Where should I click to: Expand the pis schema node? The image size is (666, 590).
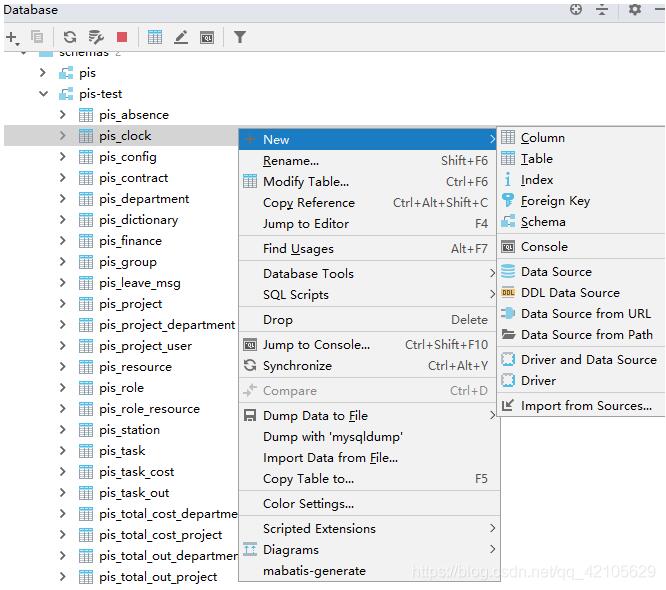click(43, 73)
